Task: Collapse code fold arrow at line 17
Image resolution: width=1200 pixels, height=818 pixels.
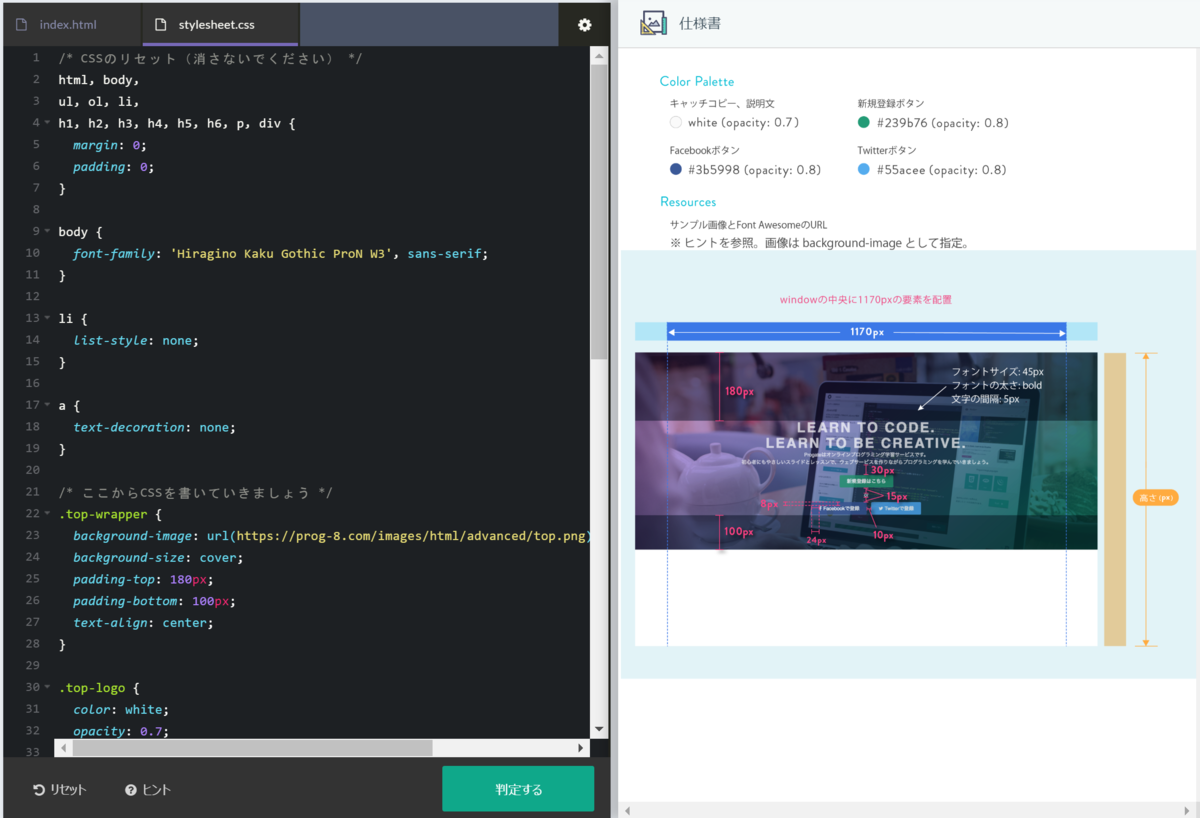Action: click(48, 405)
